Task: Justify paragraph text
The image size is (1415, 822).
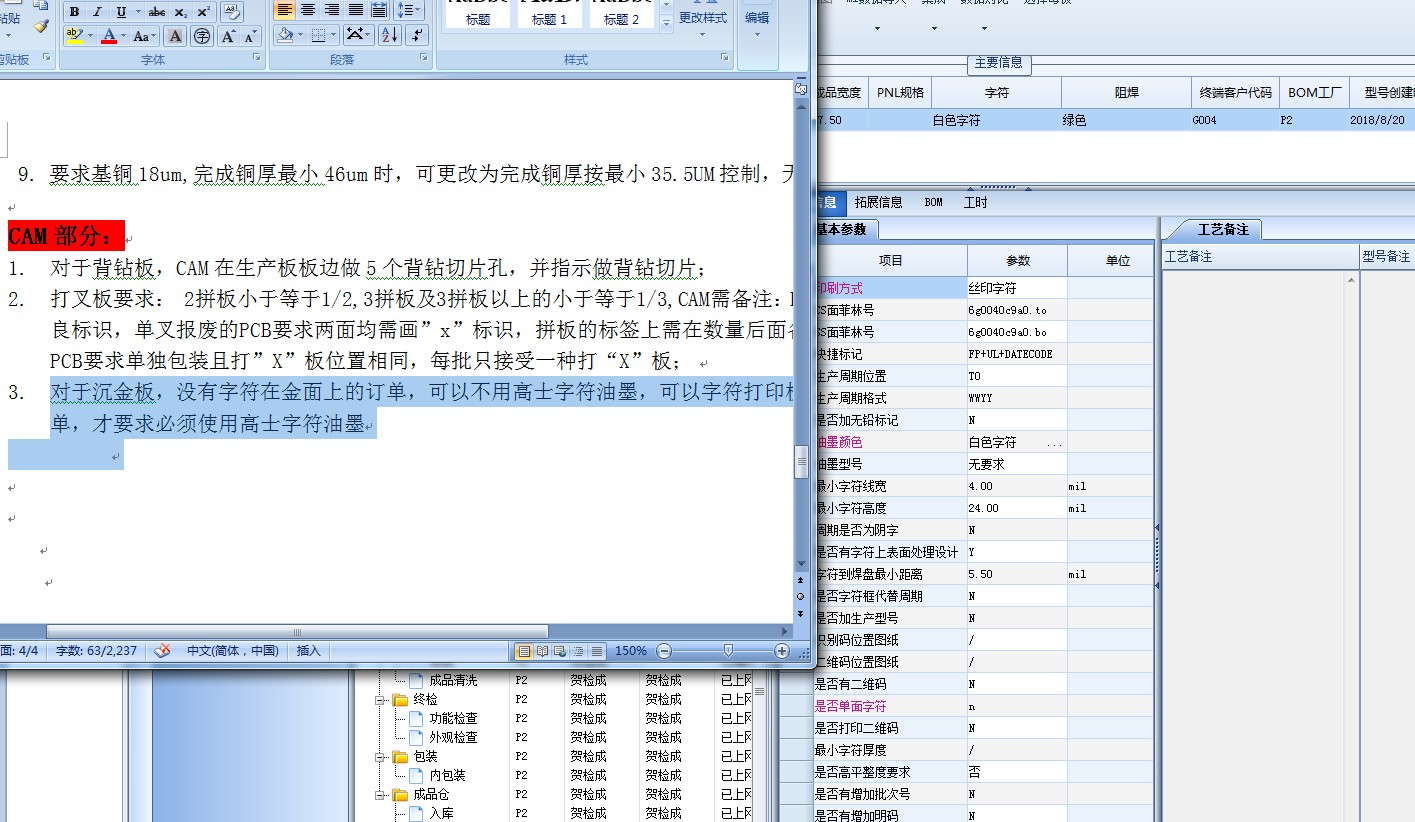Action: pyautogui.click(x=356, y=10)
